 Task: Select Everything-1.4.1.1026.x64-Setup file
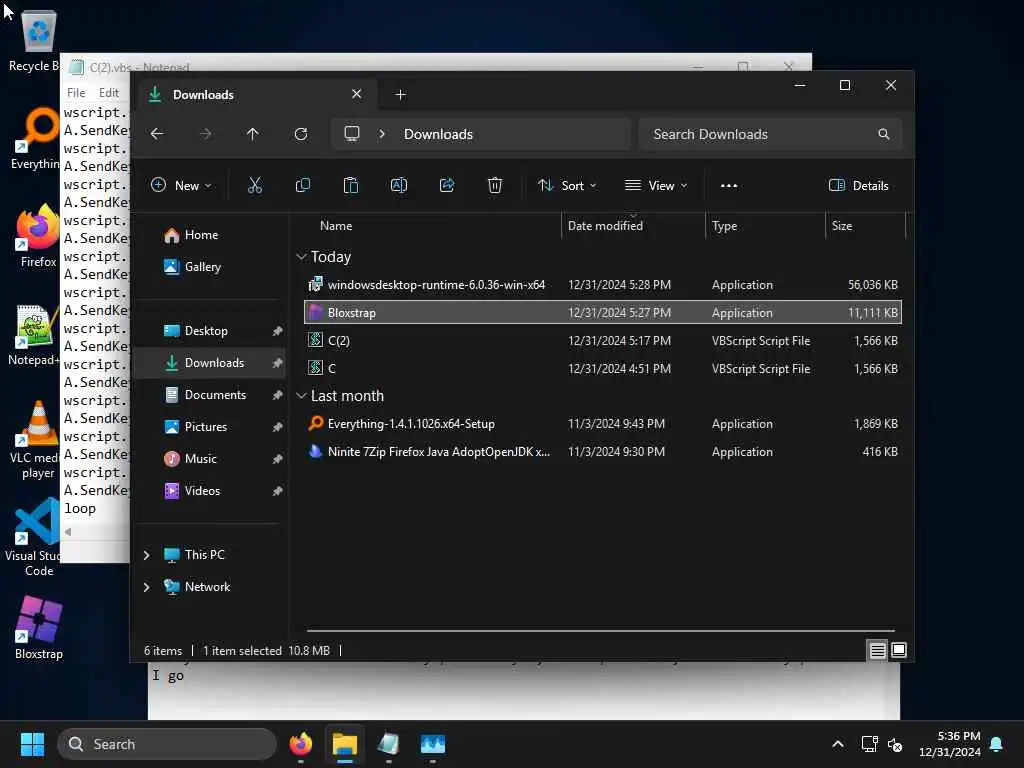[x=603, y=424]
